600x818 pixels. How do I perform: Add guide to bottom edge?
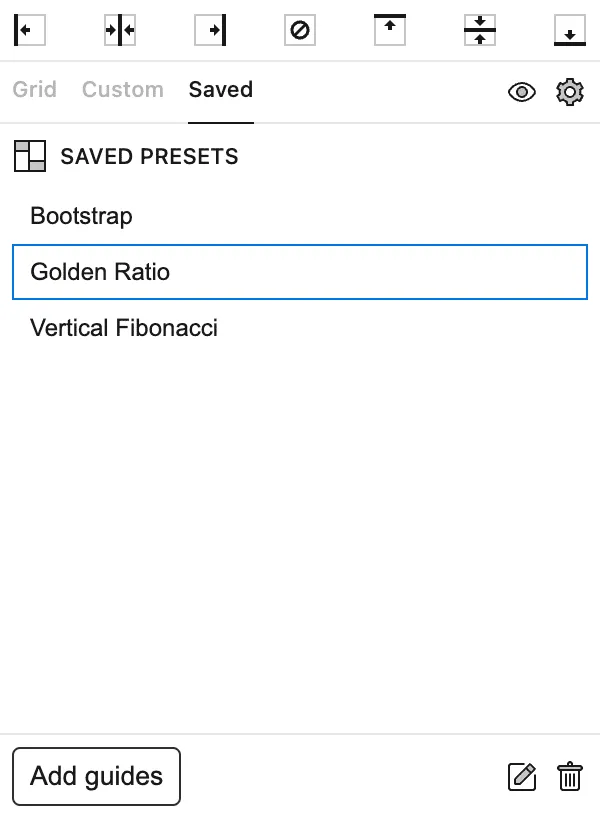tap(569, 30)
